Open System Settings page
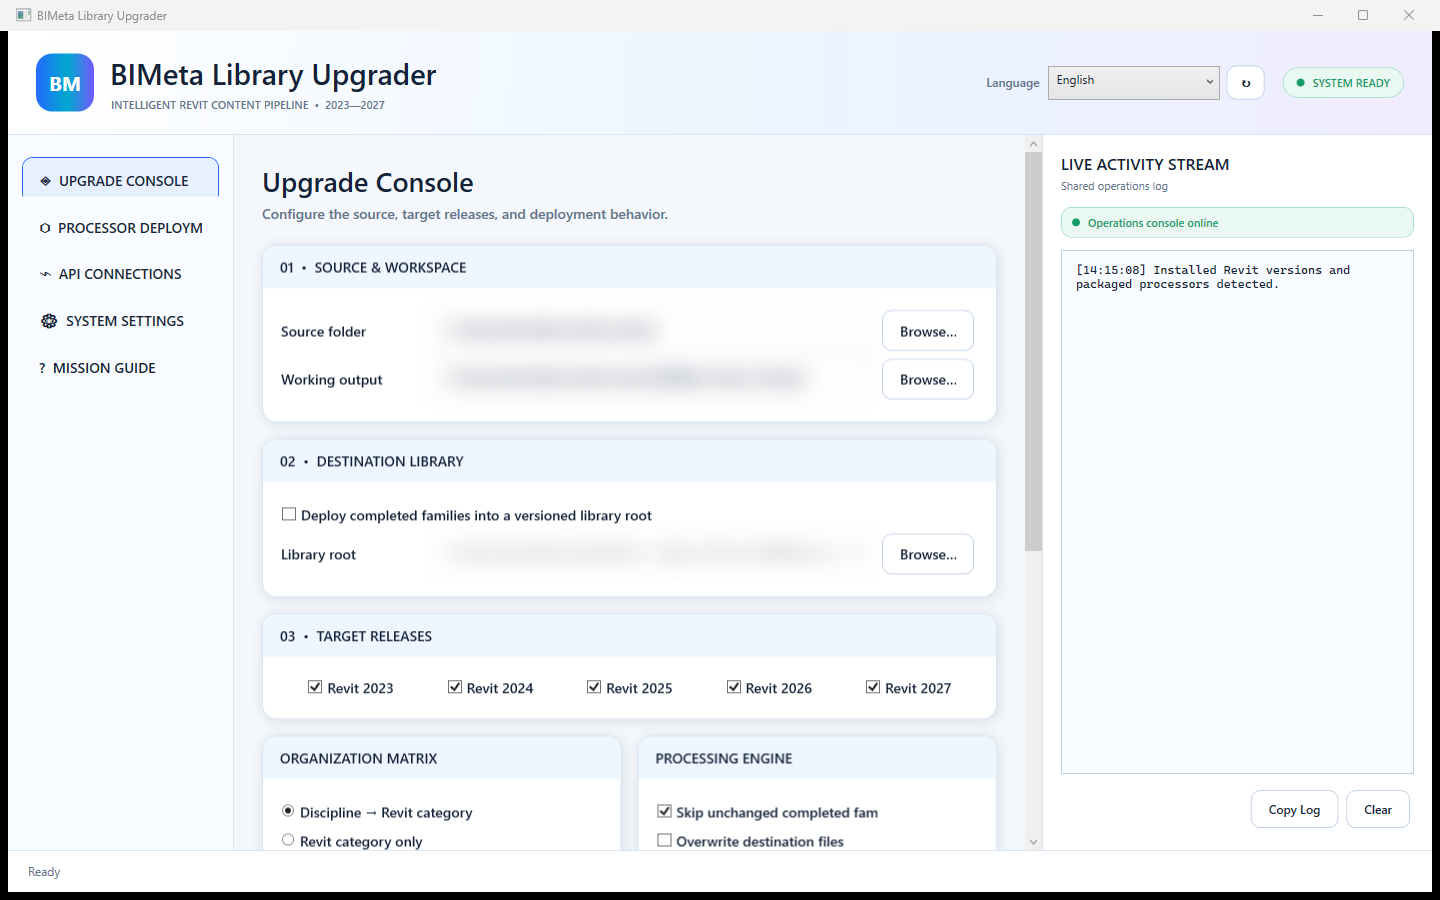This screenshot has width=1440, height=900. tap(120, 321)
